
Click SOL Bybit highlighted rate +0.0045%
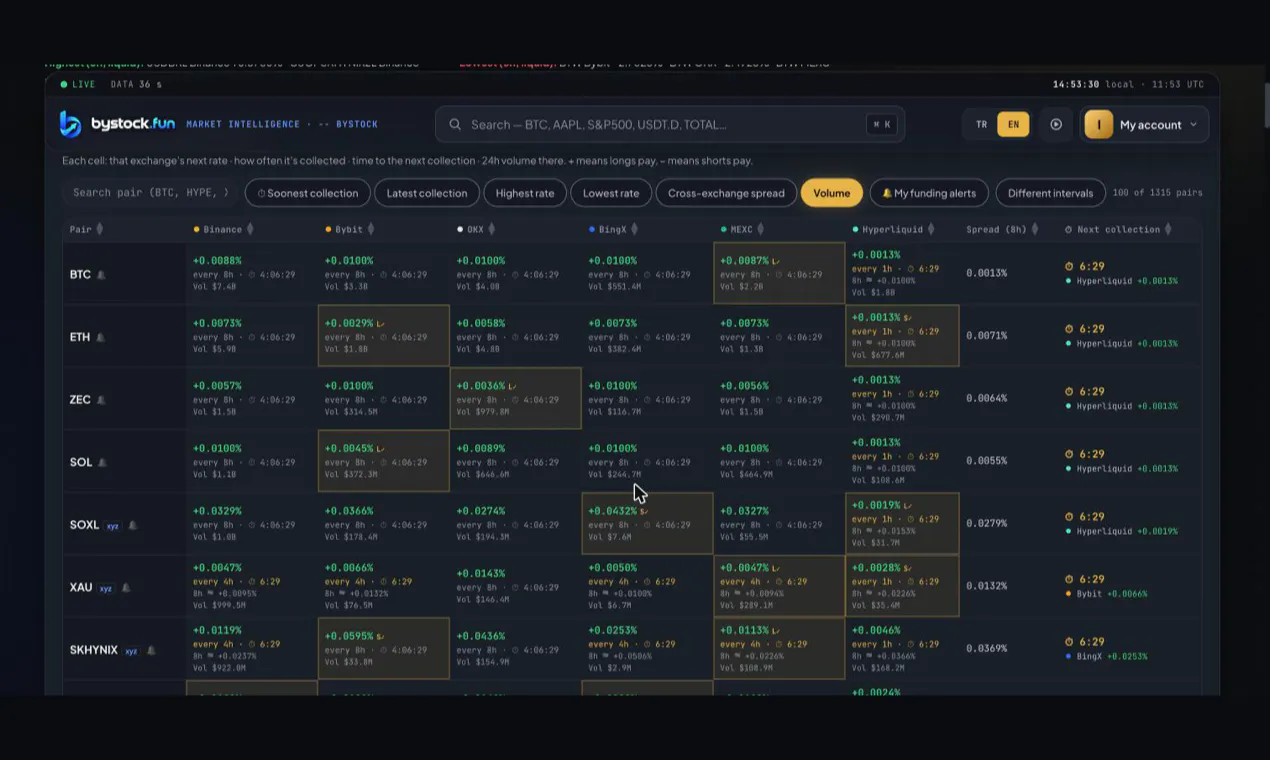[349, 449]
